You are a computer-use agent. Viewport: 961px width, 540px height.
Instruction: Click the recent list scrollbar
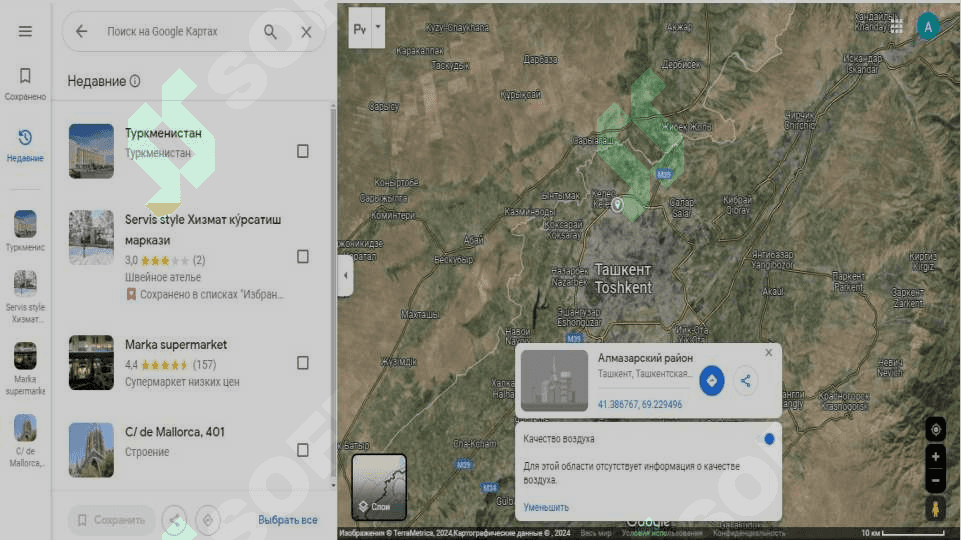[x=333, y=294]
